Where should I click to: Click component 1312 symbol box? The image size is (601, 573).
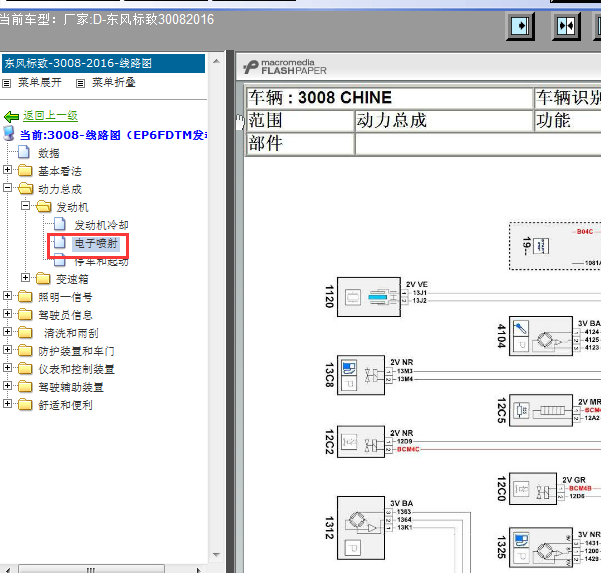click(x=361, y=528)
